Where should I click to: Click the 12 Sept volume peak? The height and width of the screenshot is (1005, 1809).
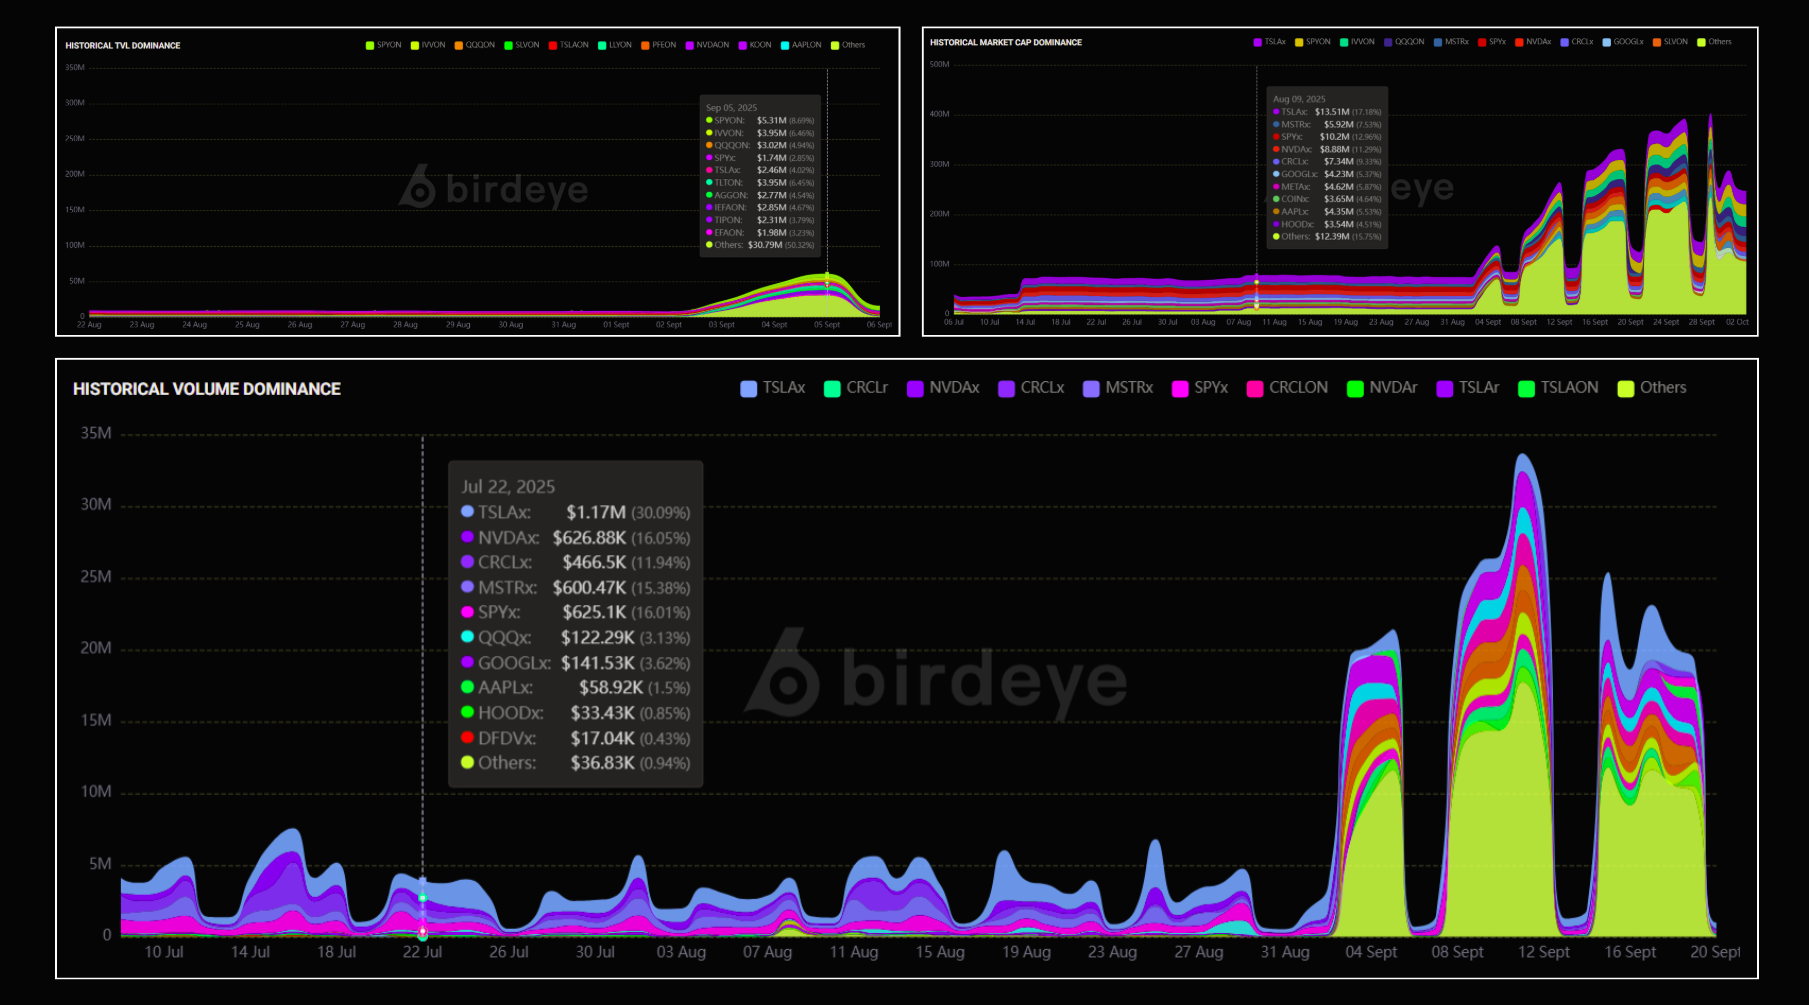coord(1523,456)
